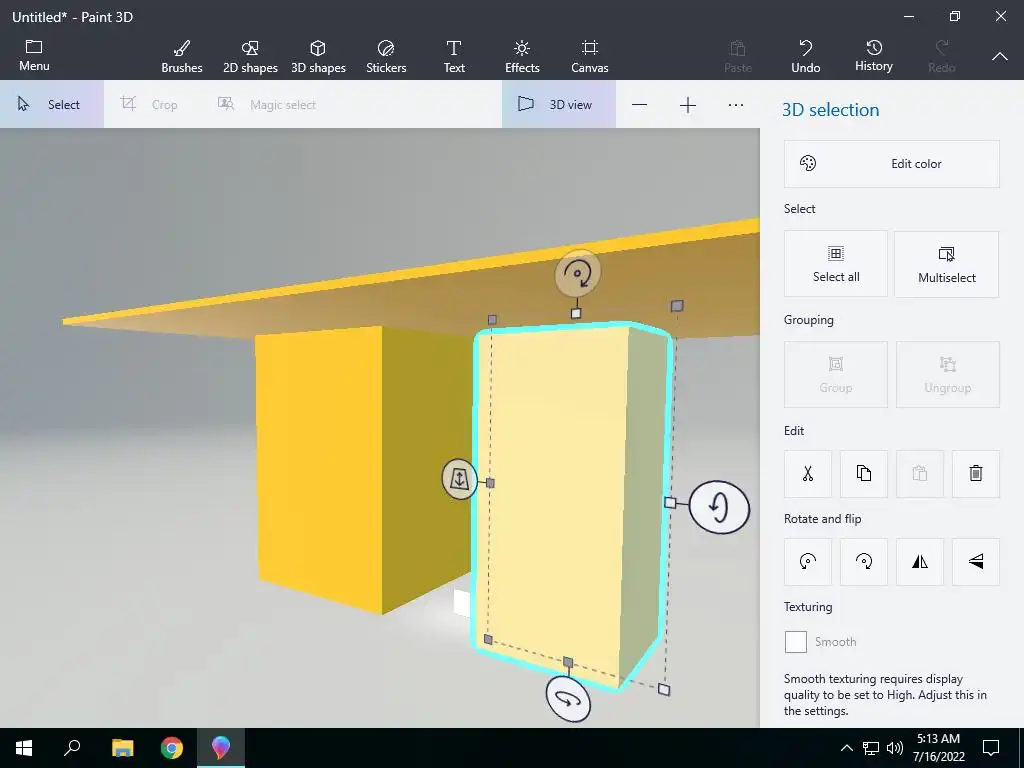Image resolution: width=1024 pixels, height=768 pixels.
Task: Enable Multiselect mode
Action: point(946,264)
